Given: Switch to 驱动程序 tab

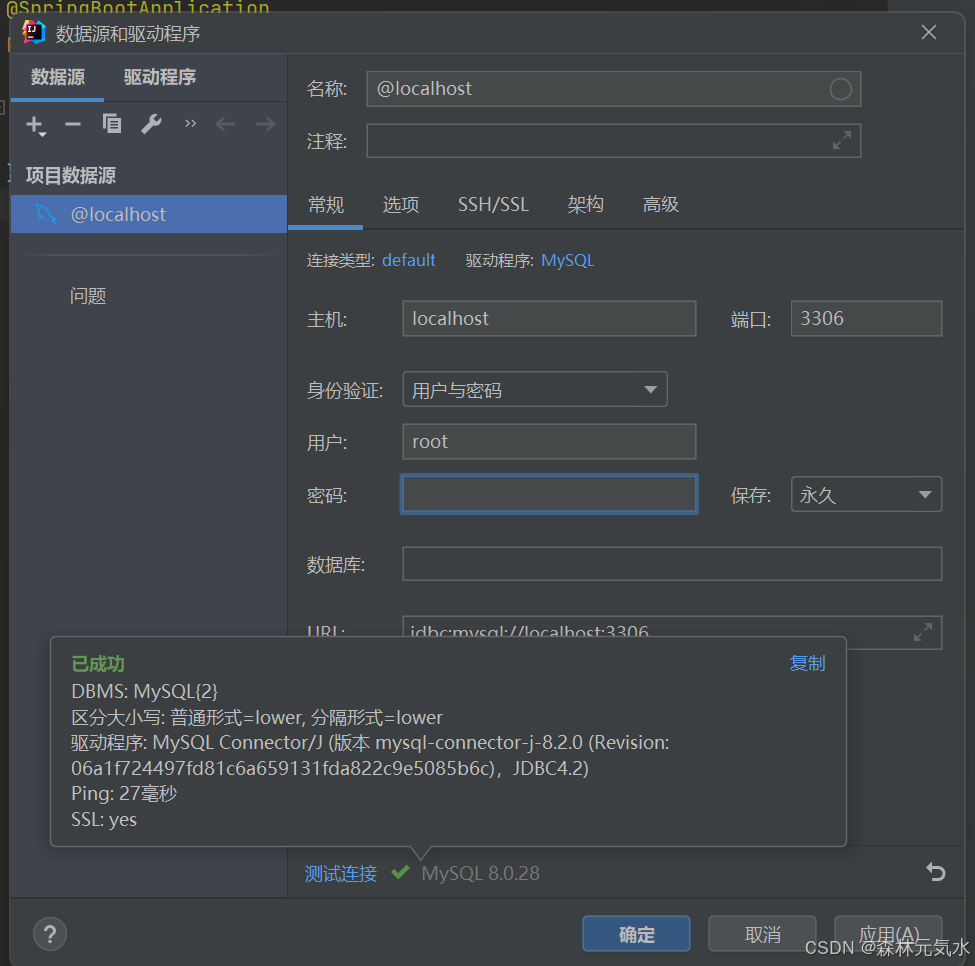Looking at the screenshot, I should pos(160,77).
